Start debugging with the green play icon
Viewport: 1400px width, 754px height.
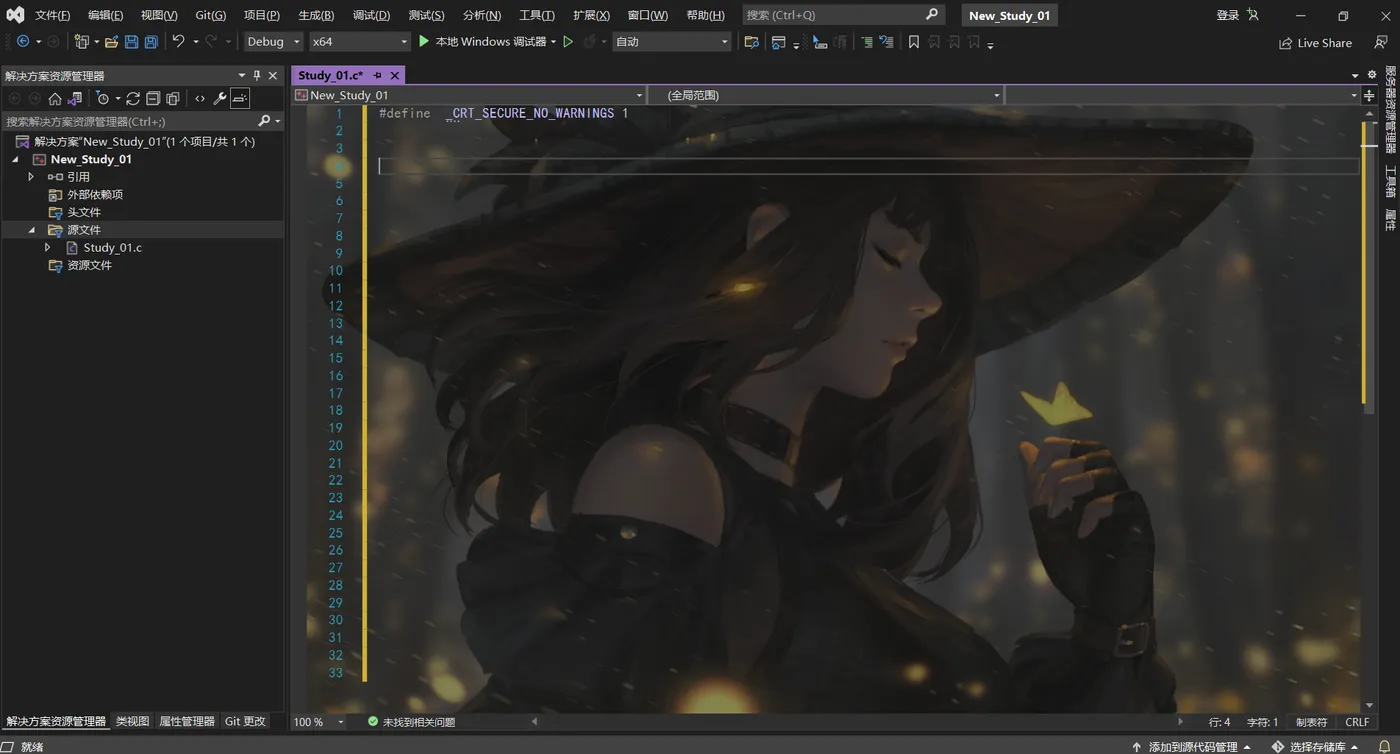click(424, 41)
